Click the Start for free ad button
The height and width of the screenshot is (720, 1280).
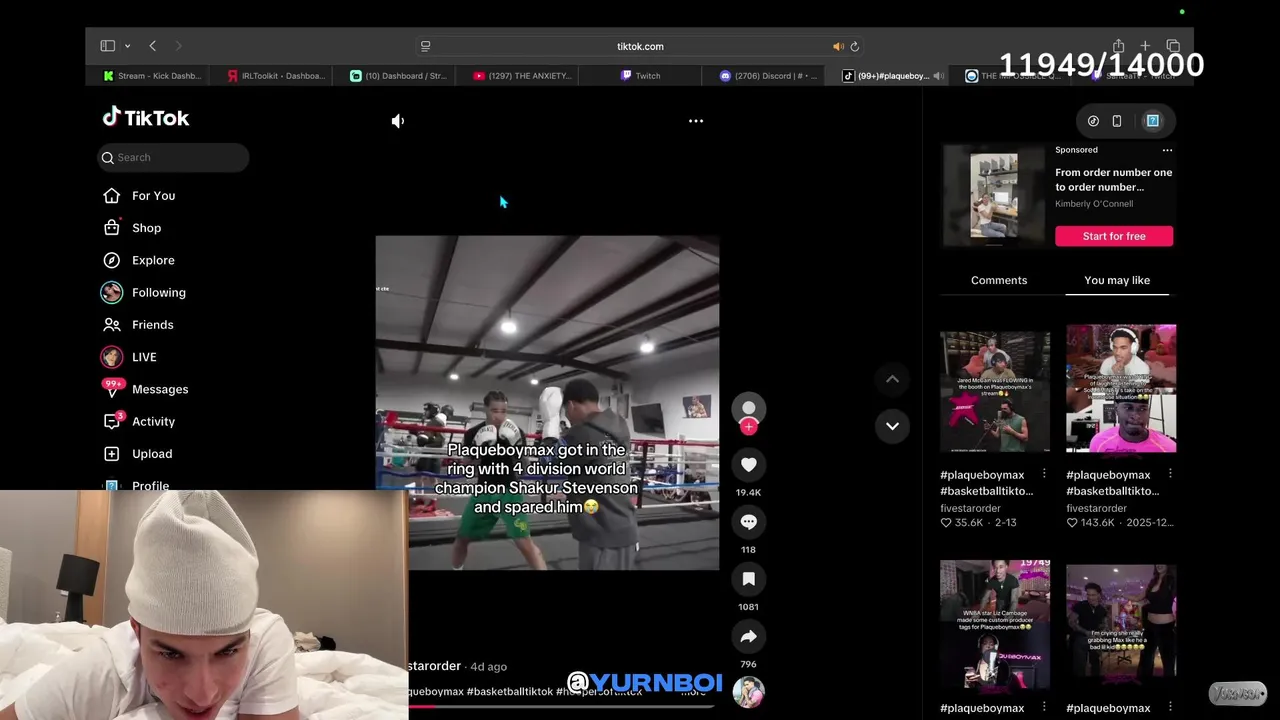(x=1114, y=236)
